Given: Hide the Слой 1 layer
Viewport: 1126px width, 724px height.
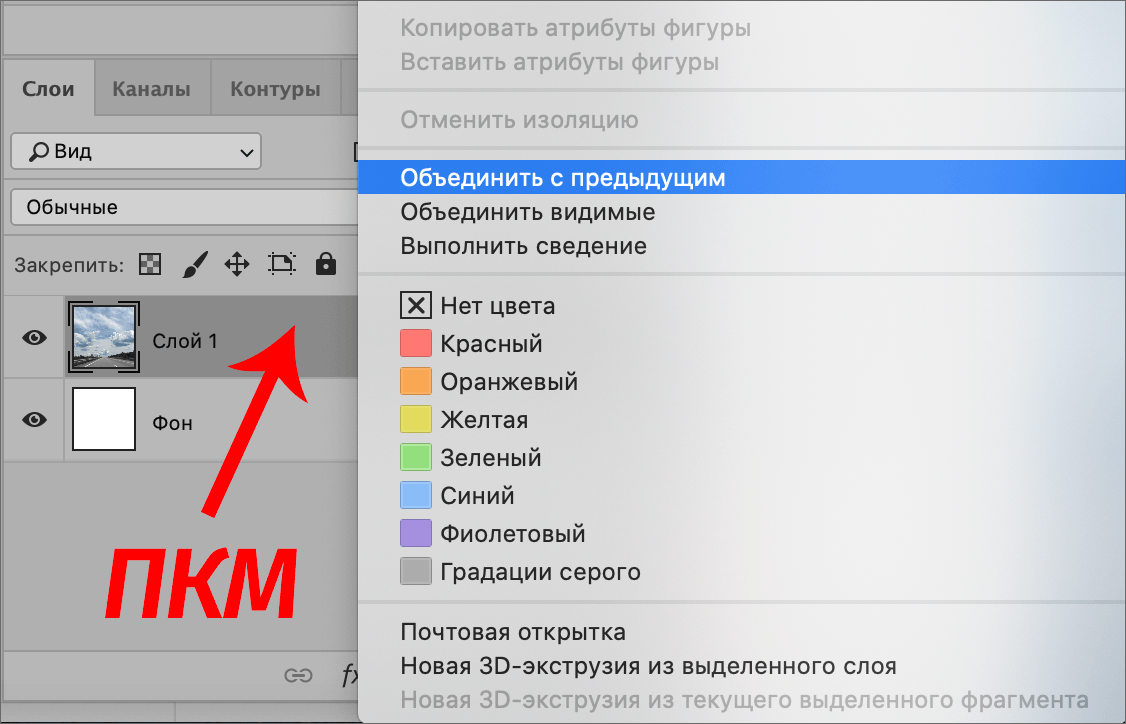Looking at the screenshot, I should pos(33,338).
